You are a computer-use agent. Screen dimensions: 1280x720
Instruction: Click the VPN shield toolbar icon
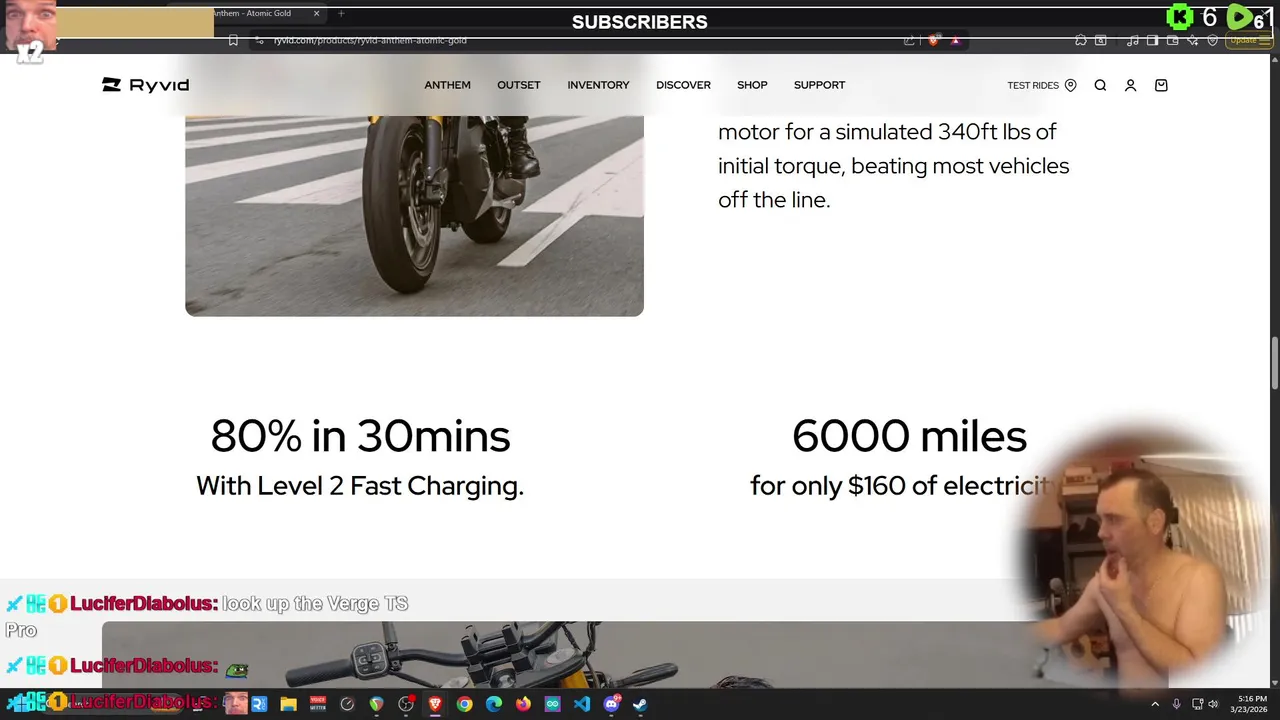pyautogui.click(x=1213, y=41)
